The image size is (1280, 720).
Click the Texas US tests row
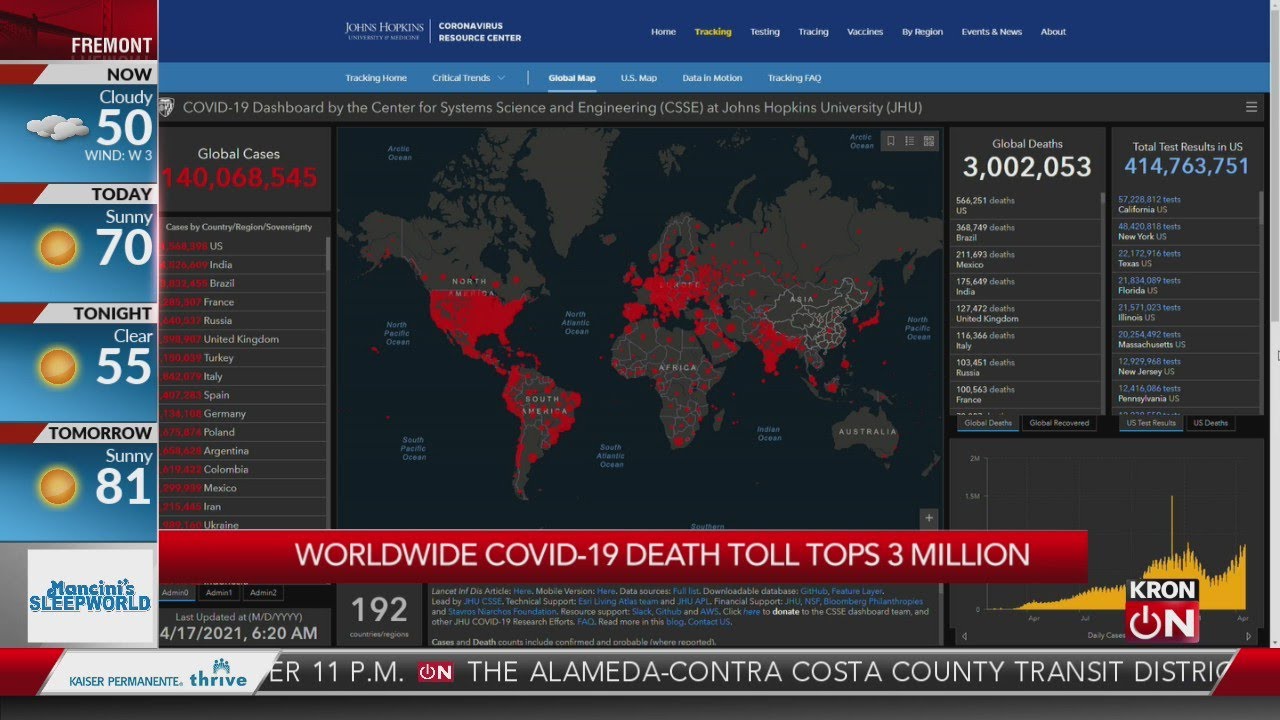click(x=1186, y=259)
